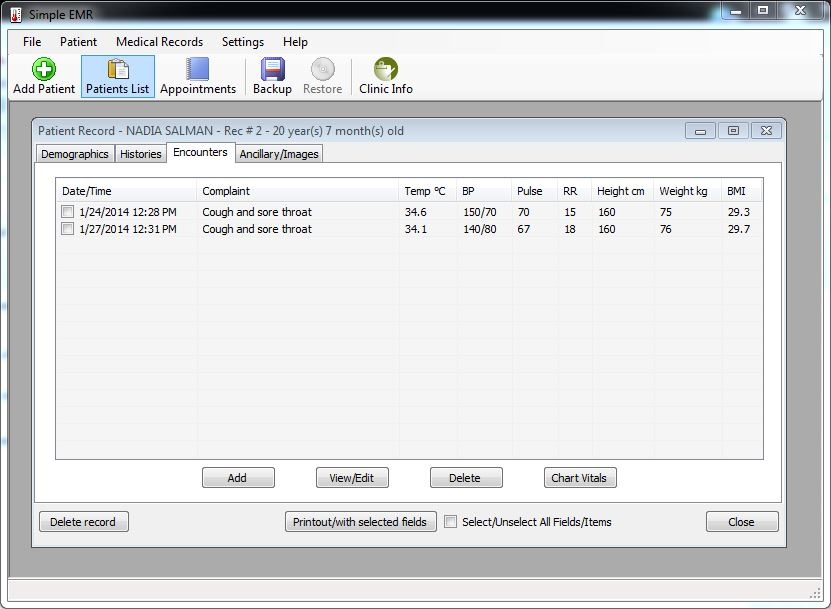The image size is (831, 609).
Task: Click the Temp °C column header
Action: click(x=427, y=191)
